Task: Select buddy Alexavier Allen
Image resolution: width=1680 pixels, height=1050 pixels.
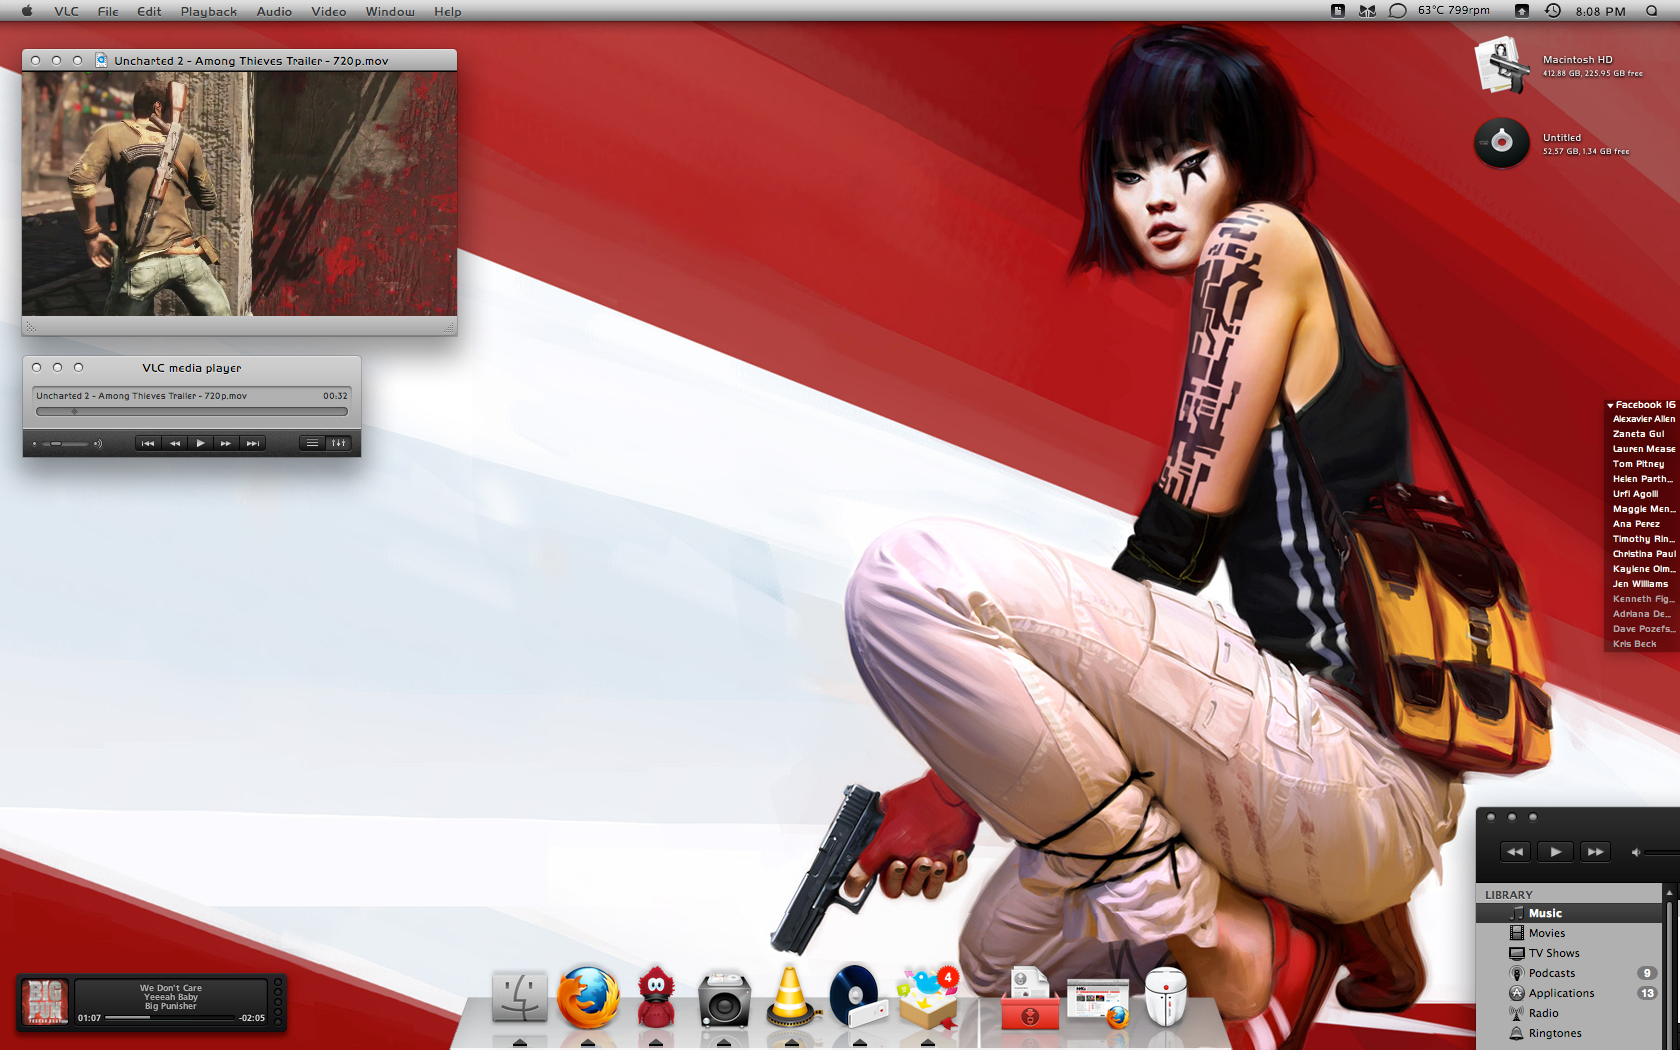Action: pos(1643,419)
